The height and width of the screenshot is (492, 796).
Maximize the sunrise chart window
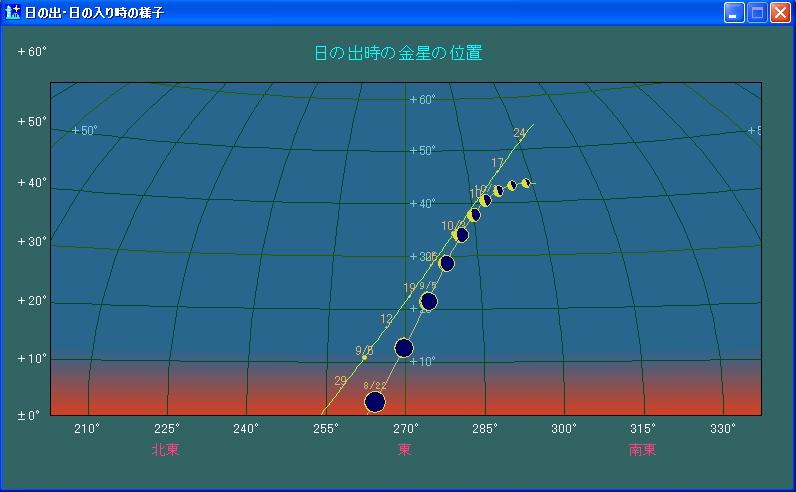point(757,13)
